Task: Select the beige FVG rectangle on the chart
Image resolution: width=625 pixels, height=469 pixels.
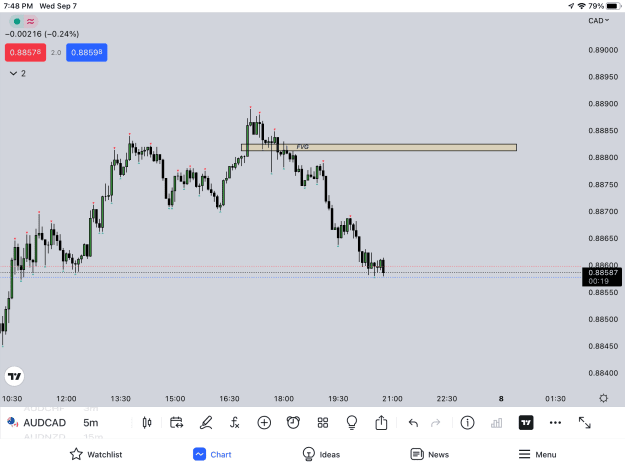Action: [x=379, y=147]
